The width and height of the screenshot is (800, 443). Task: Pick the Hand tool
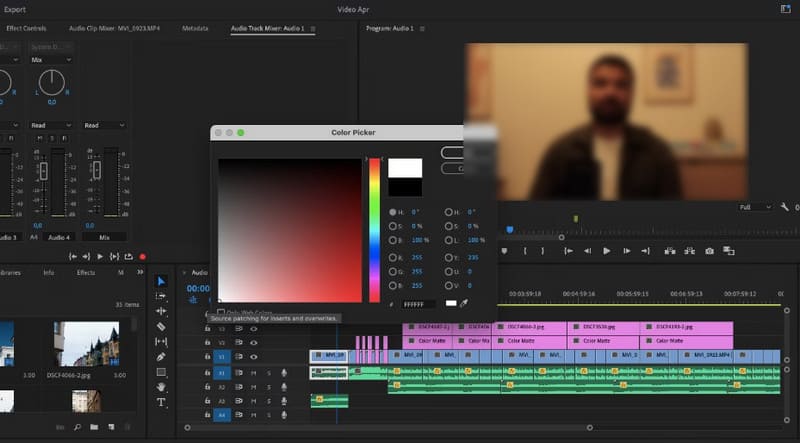click(x=162, y=386)
